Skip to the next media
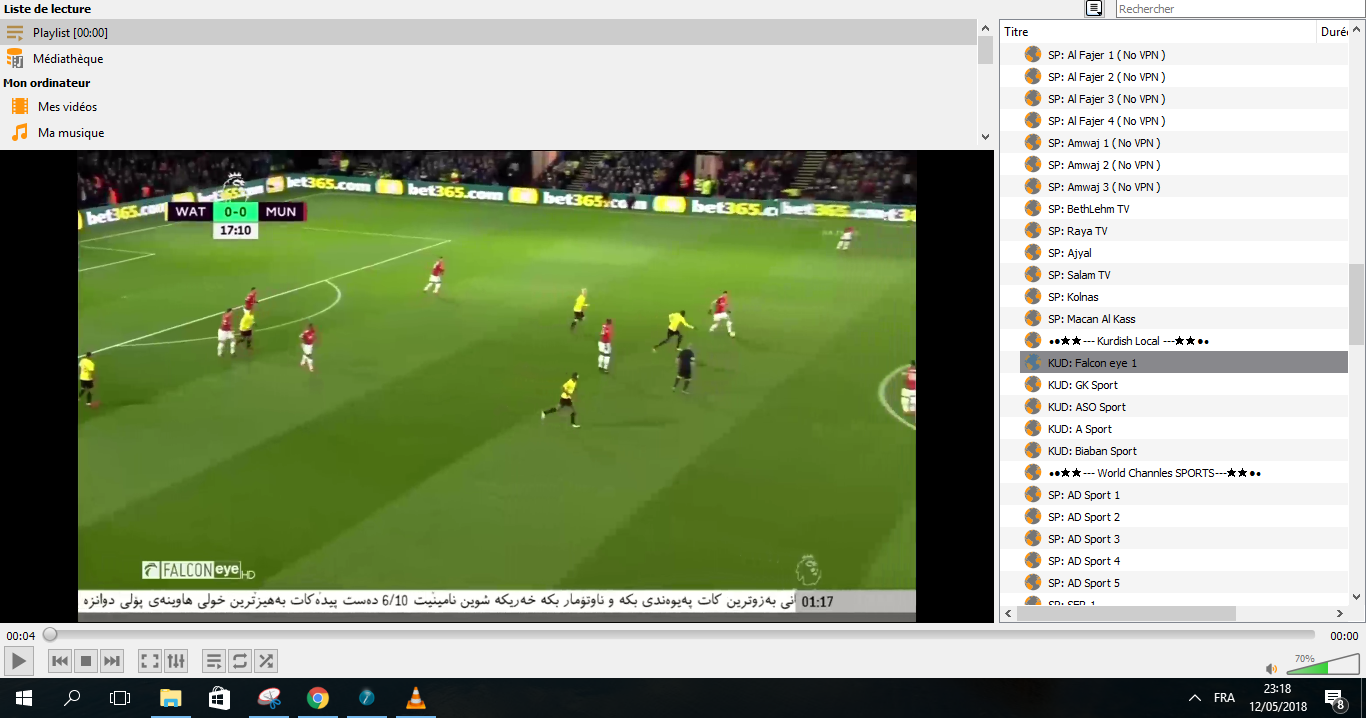Viewport: 1366px width, 718px height. pyautogui.click(x=111, y=660)
